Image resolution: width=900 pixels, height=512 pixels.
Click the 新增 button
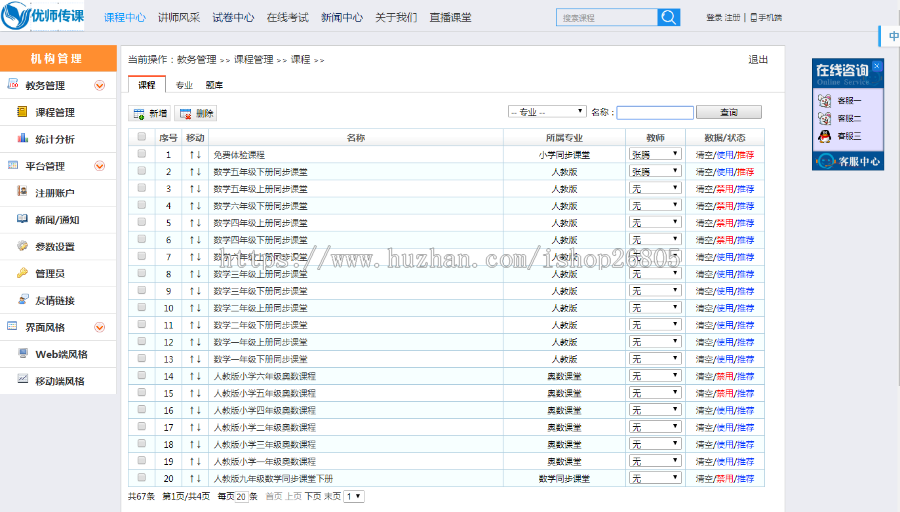(150, 114)
